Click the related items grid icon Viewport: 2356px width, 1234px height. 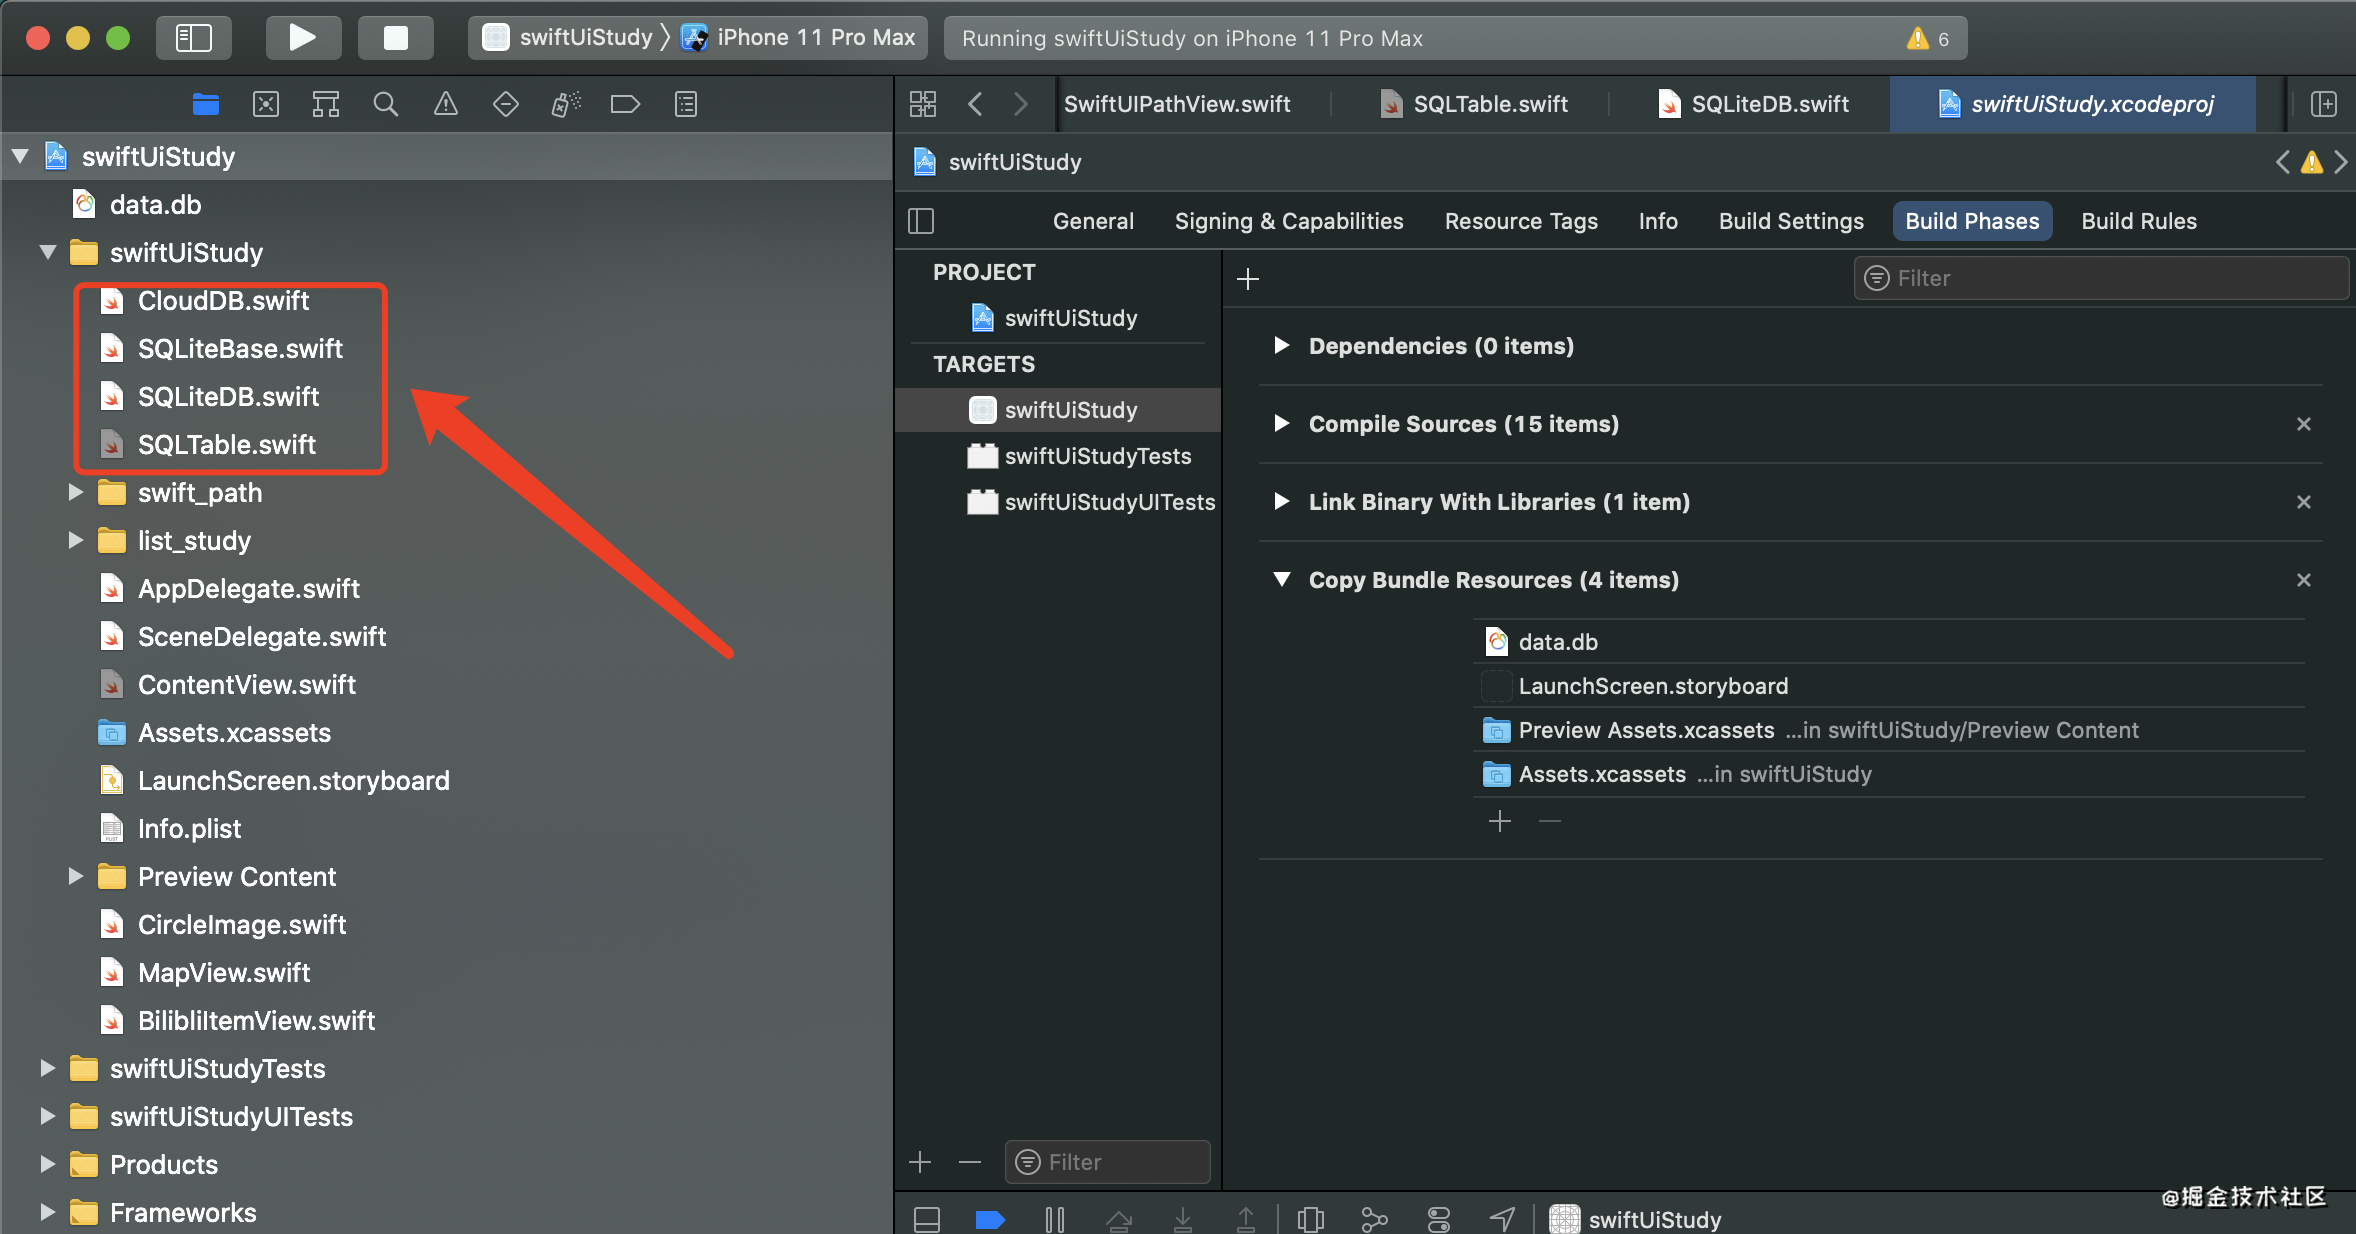923,104
